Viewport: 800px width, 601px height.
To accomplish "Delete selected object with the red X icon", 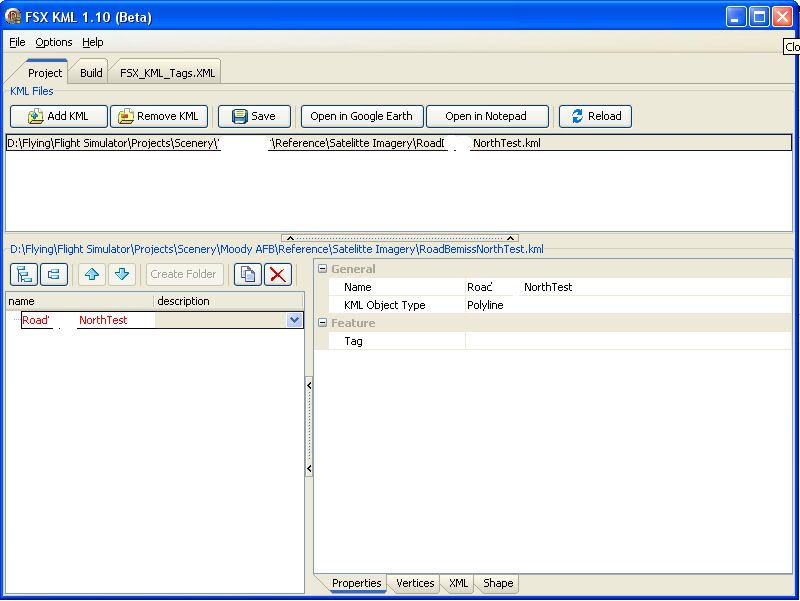I will pyautogui.click(x=278, y=274).
